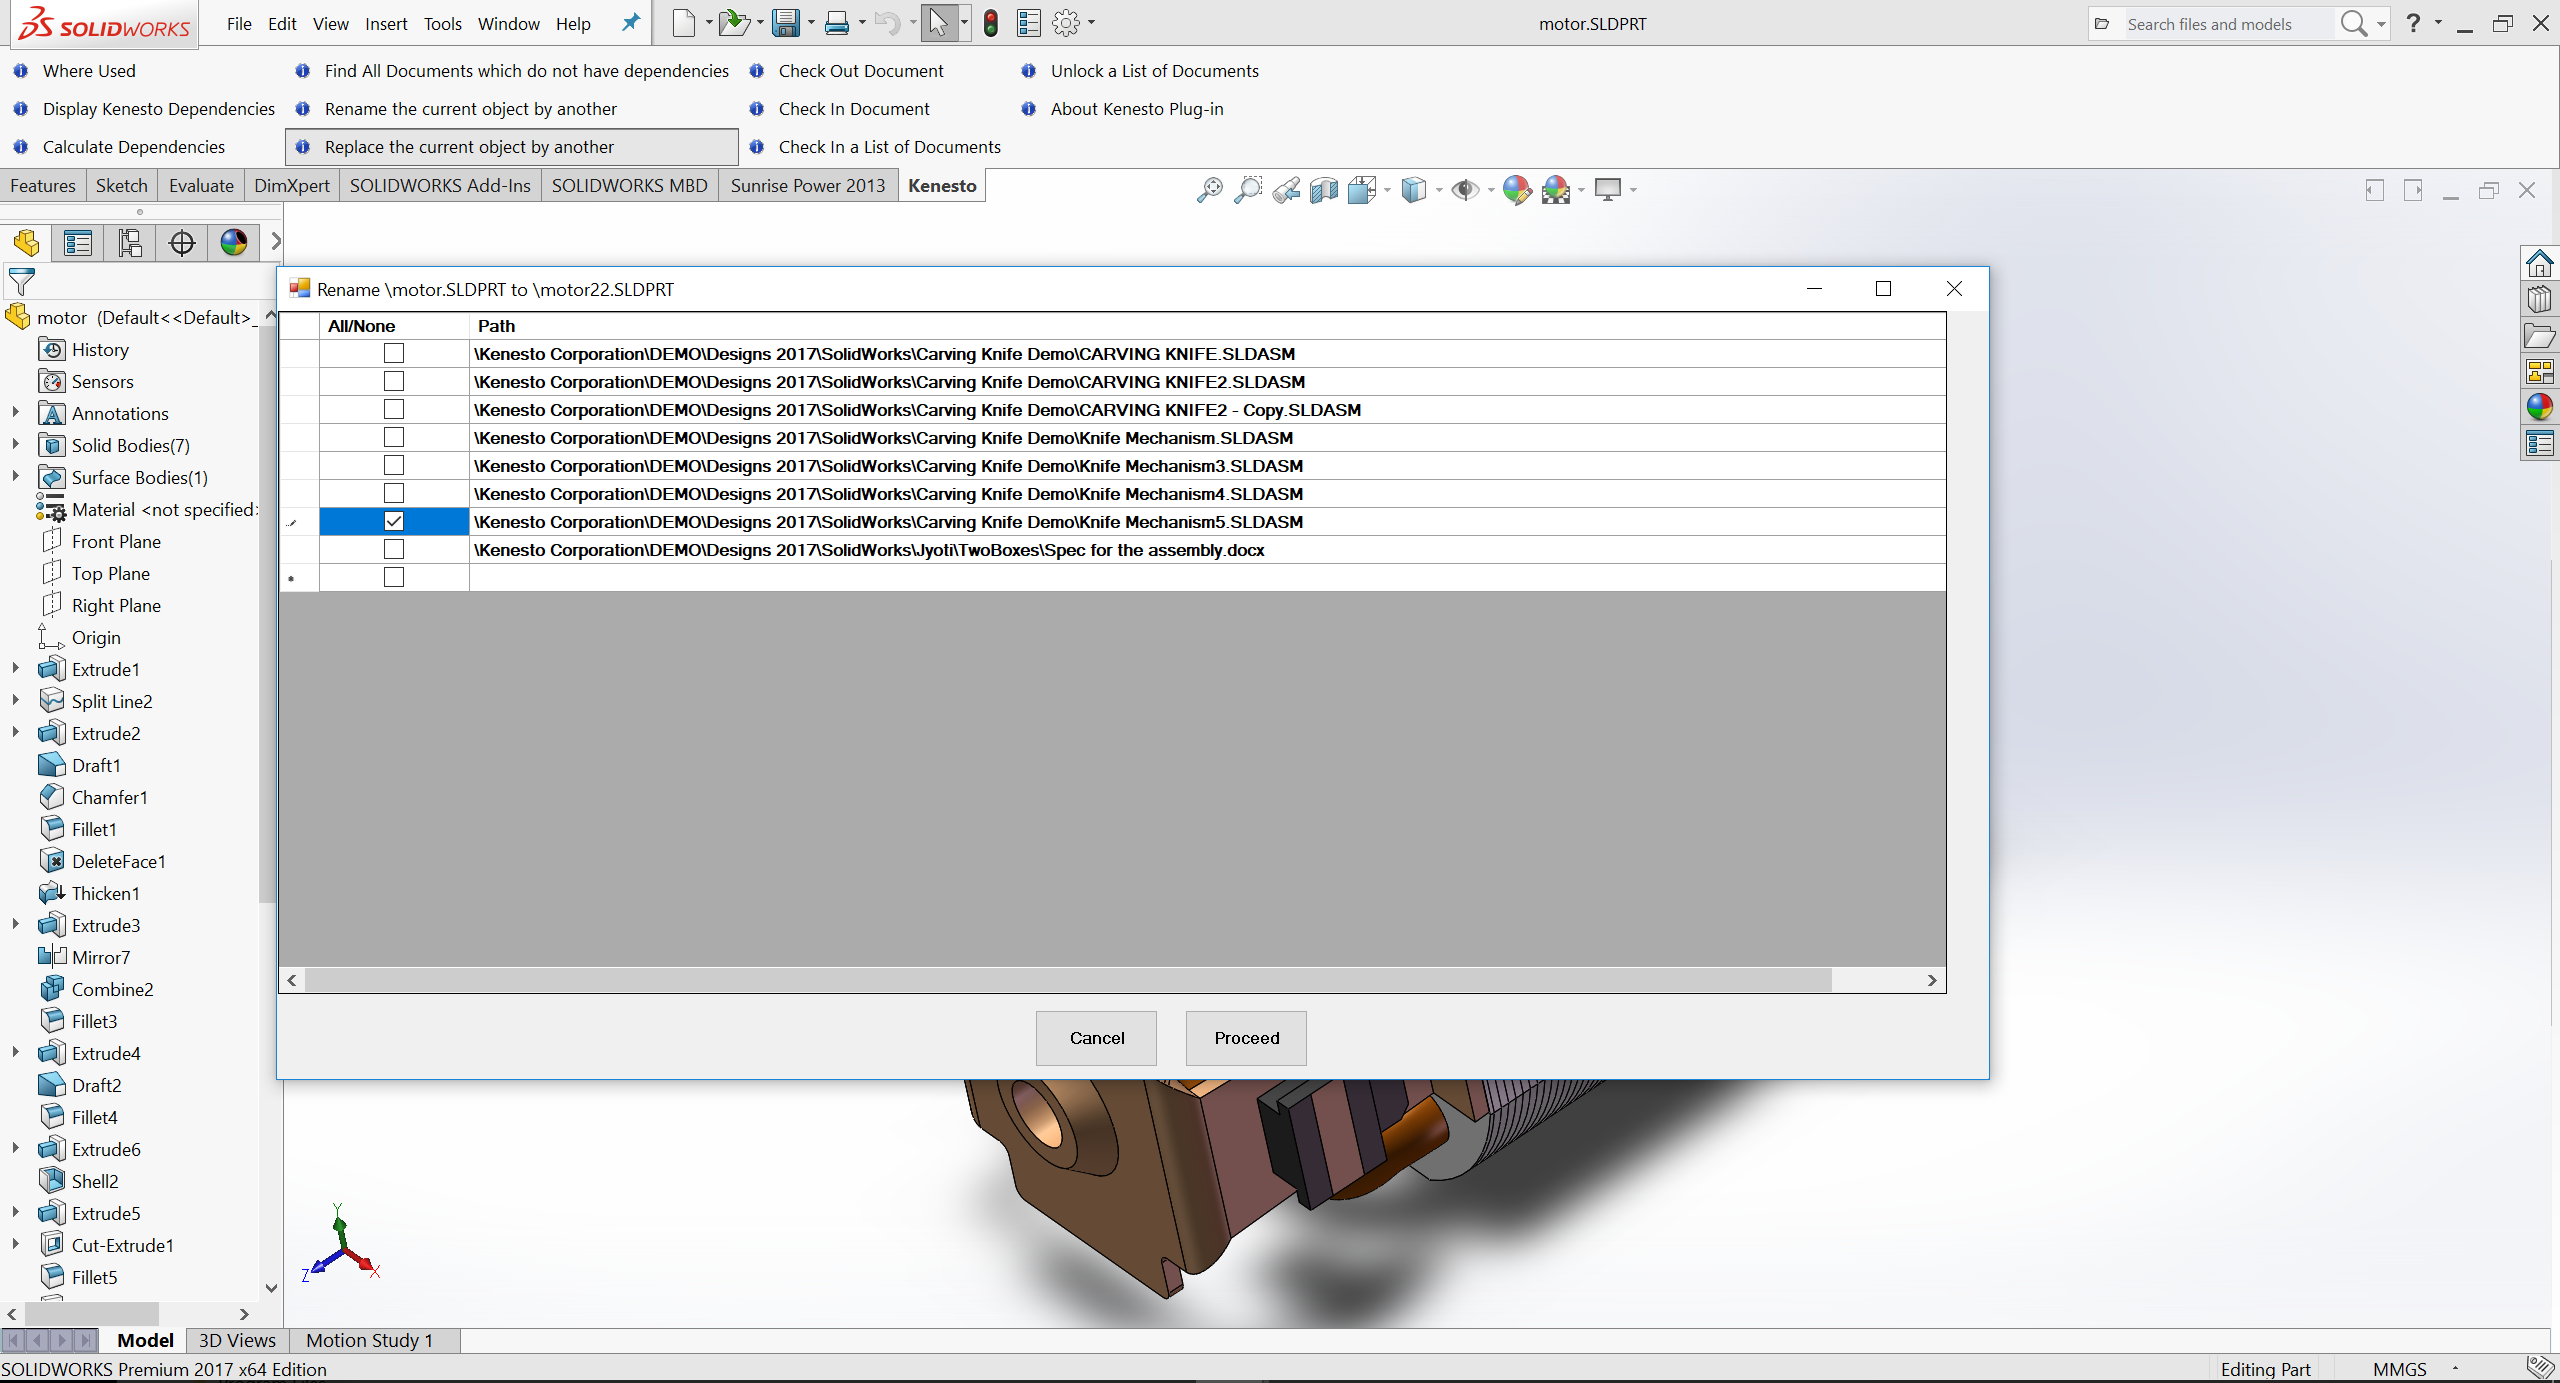Click Where Used command
2560x1383 pixels.
89,71
